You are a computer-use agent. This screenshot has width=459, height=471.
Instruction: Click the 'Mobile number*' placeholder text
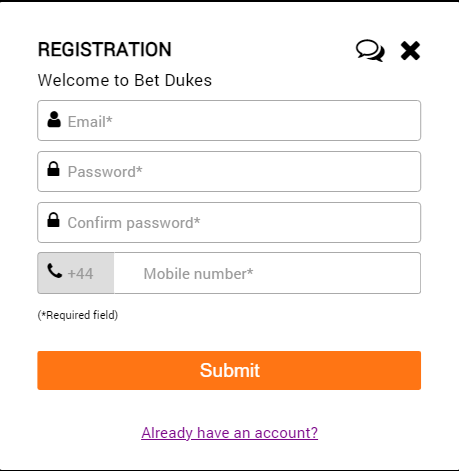pos(198,274)
